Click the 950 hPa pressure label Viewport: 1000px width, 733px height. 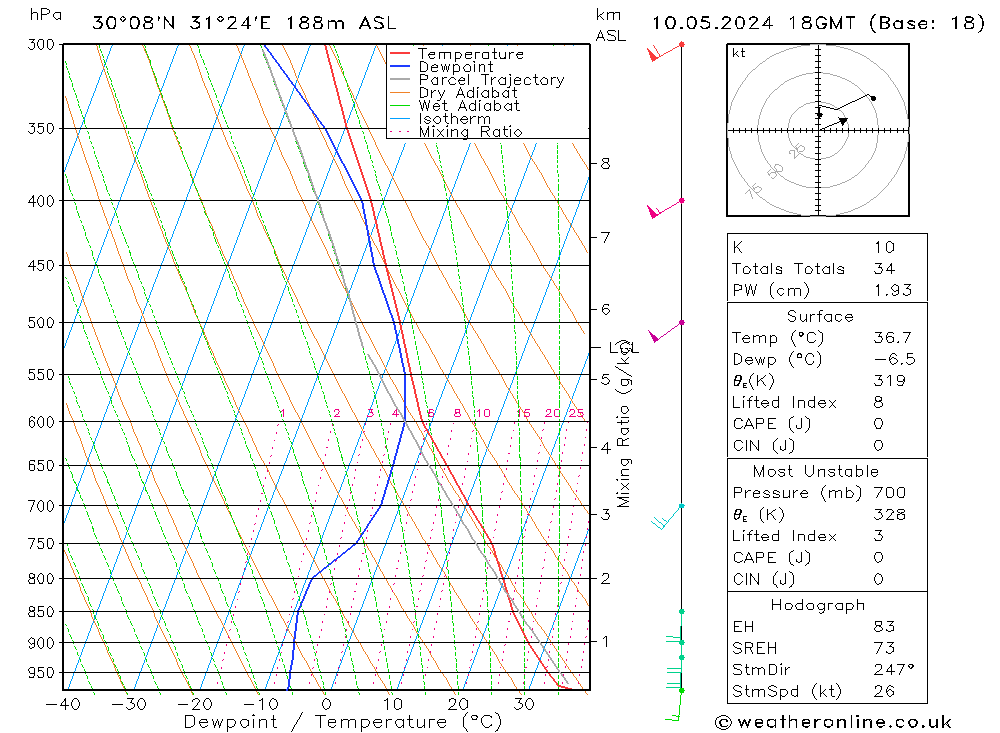(x=41, y=673)
